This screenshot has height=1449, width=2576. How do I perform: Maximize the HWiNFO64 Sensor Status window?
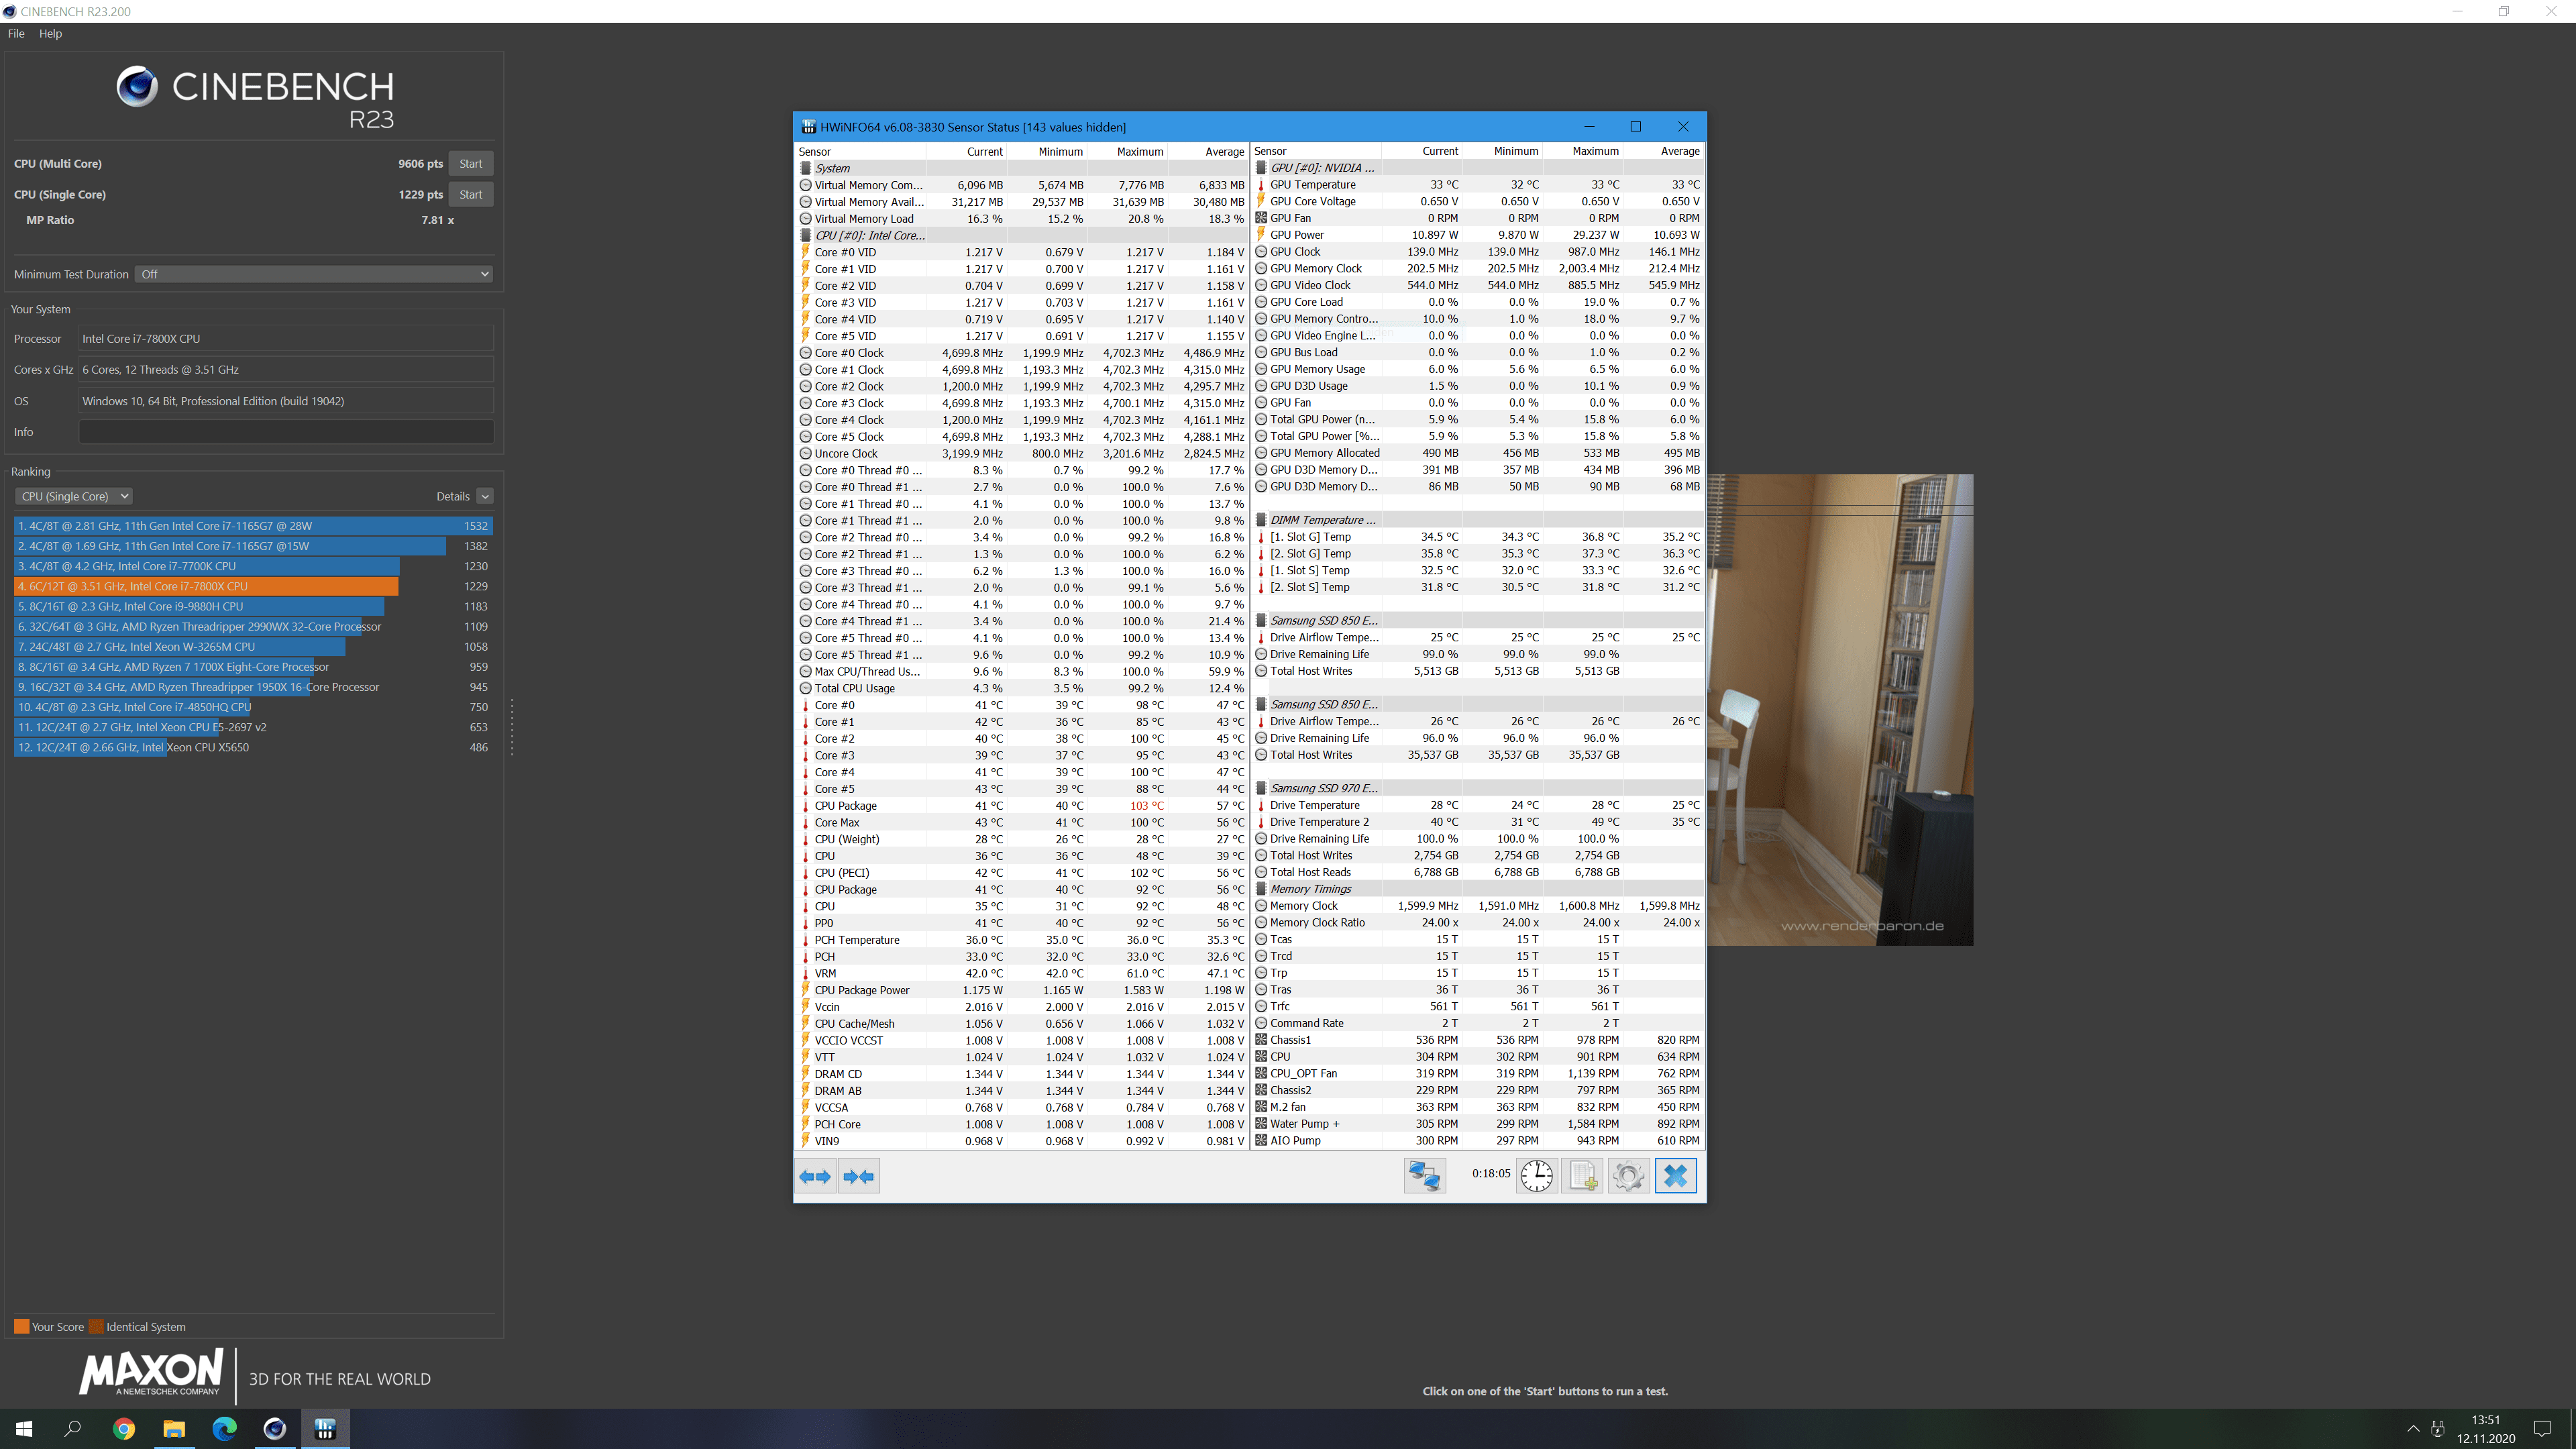[1636, 127]
